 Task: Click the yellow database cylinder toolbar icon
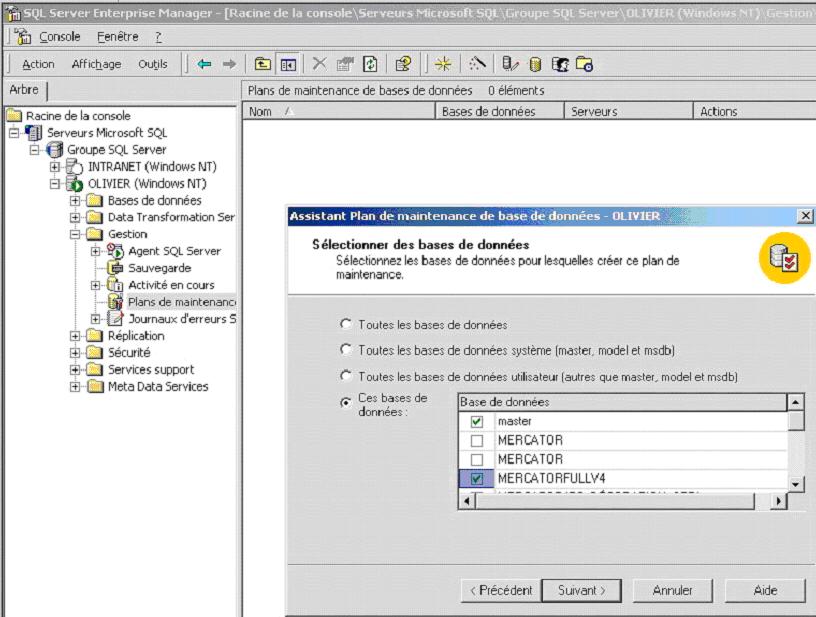pos(535,64)
